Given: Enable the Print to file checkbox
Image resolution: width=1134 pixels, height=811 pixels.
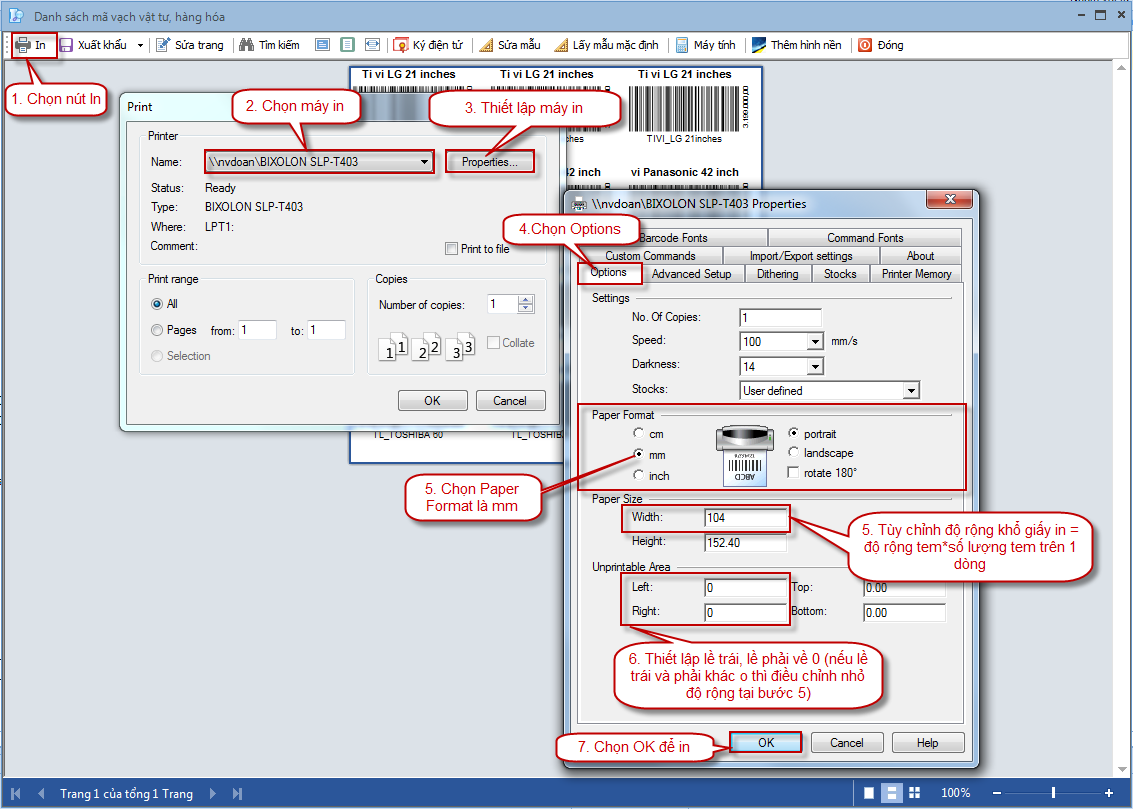Looking at the screenshot, I should click(x=451, y=249).
